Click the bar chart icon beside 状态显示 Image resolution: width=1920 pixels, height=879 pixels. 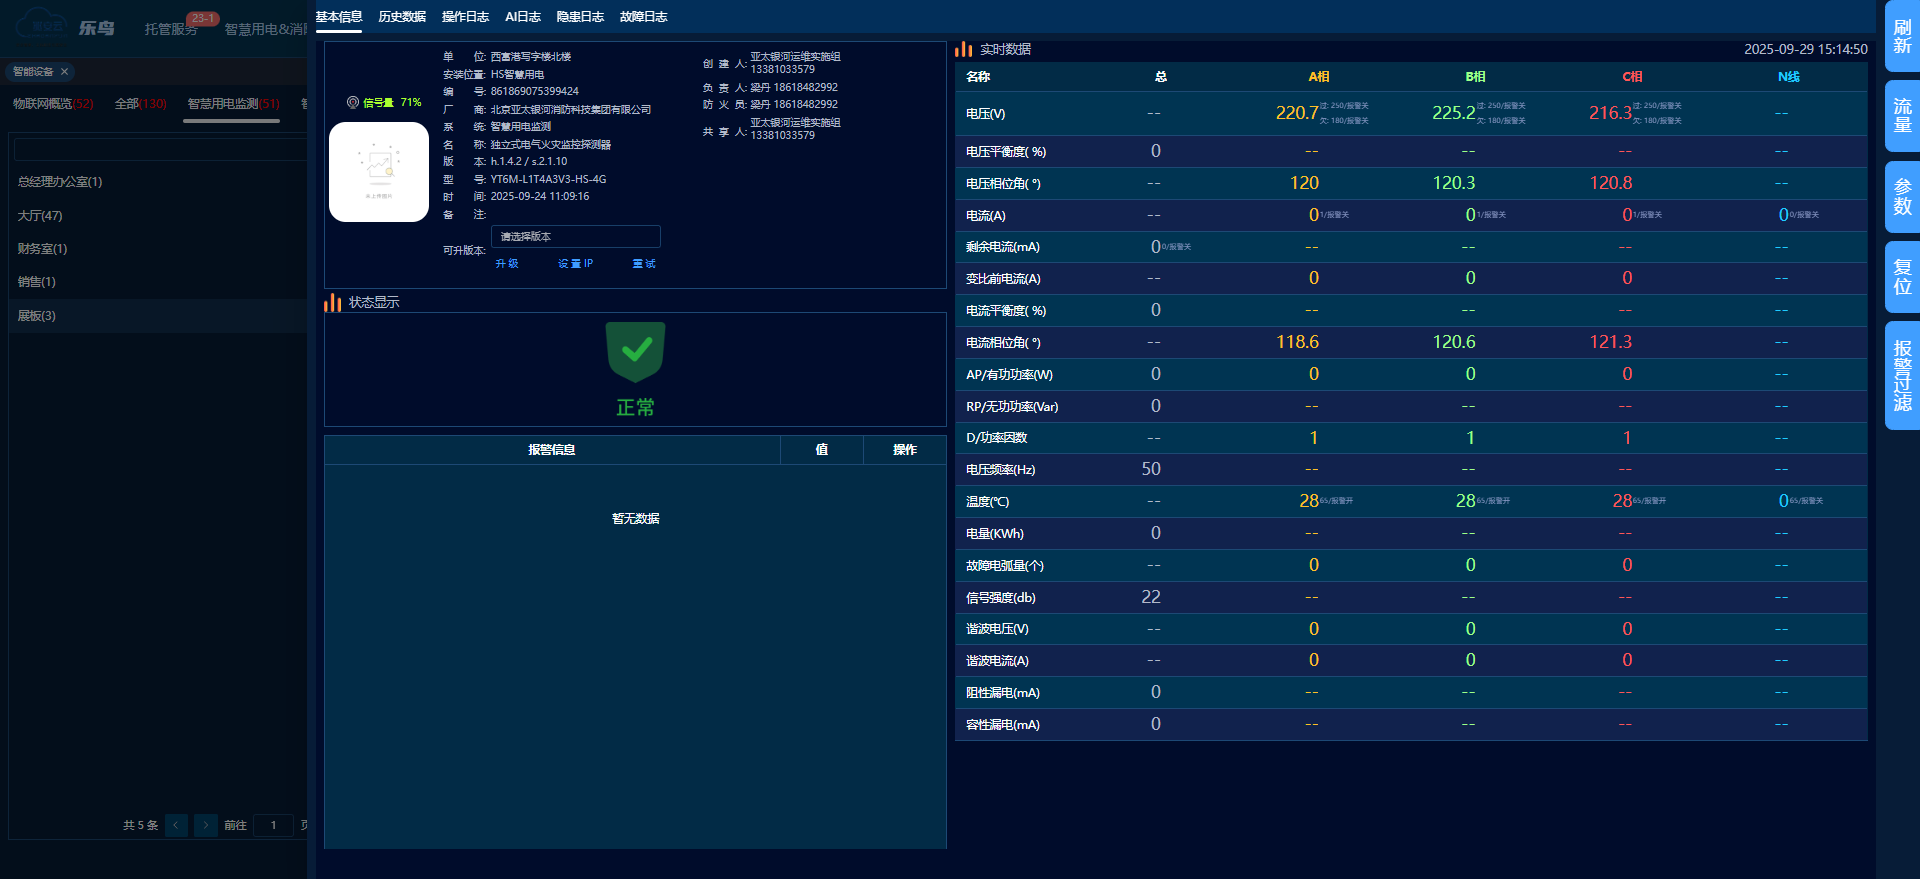(333, 302)
